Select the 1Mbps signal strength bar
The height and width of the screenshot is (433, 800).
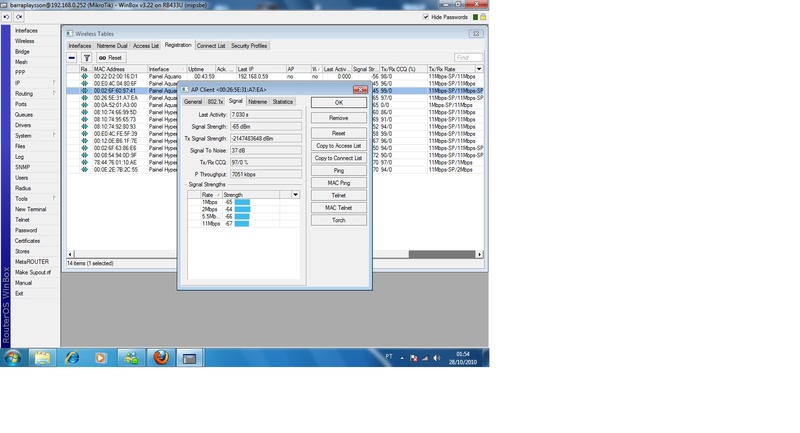pos(242,202)
